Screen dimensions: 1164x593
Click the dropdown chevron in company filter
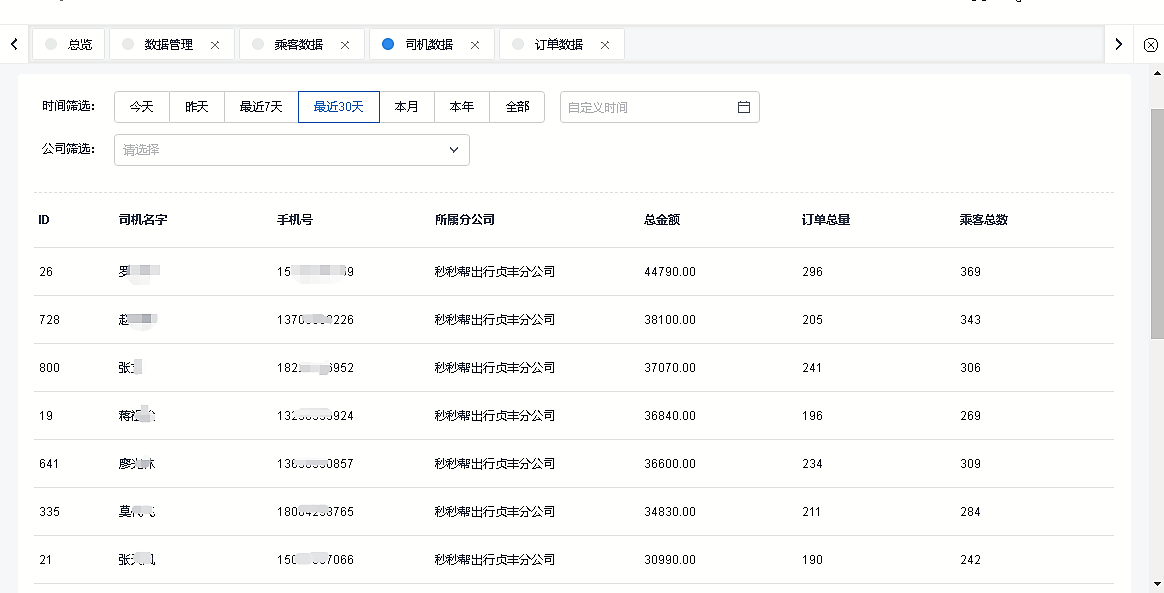coord(454,150)
